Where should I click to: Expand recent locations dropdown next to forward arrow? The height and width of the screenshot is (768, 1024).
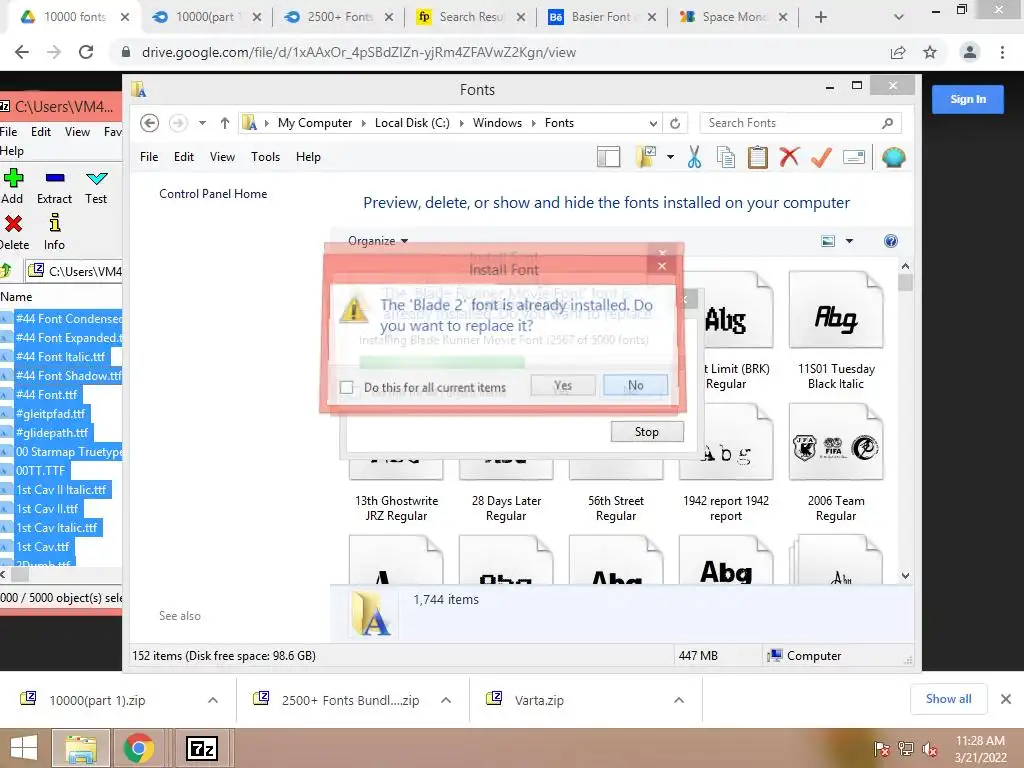[x=202, y=123]
